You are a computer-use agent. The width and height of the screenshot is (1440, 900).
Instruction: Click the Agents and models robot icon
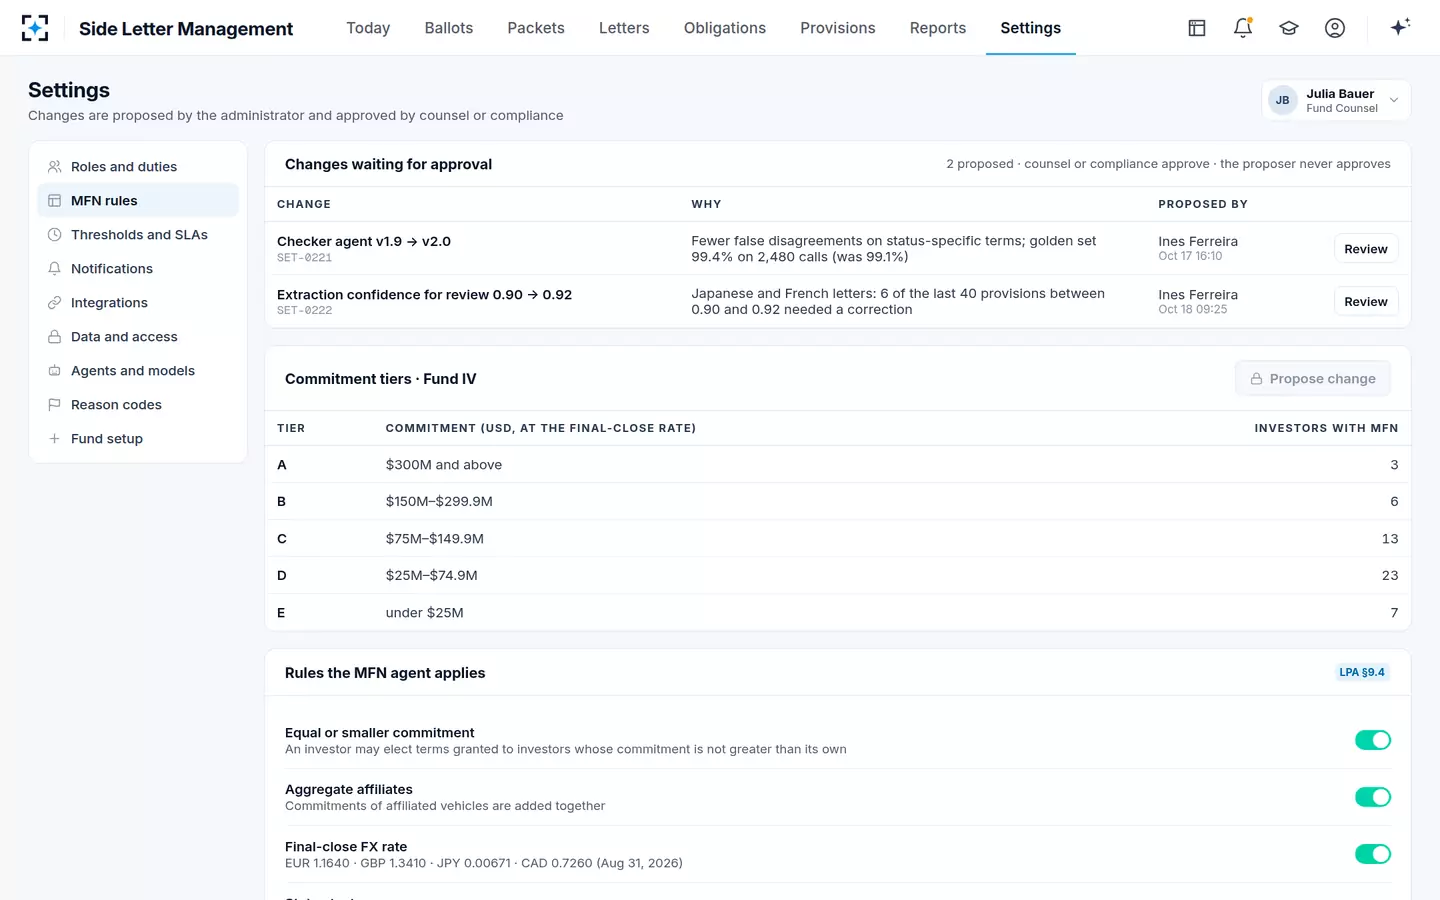point(55,371)
